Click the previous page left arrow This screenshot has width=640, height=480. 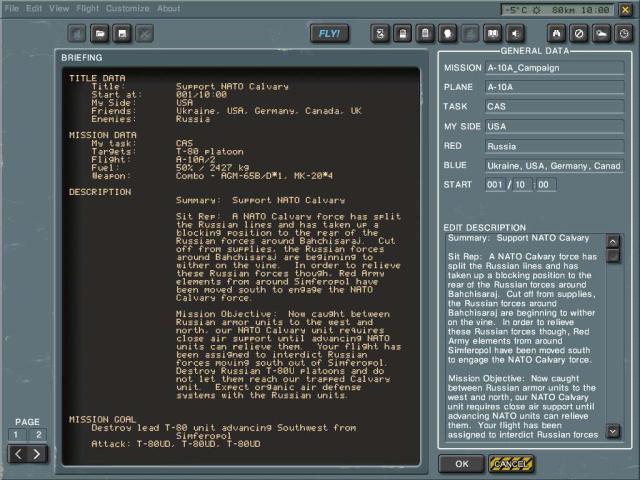17,454
